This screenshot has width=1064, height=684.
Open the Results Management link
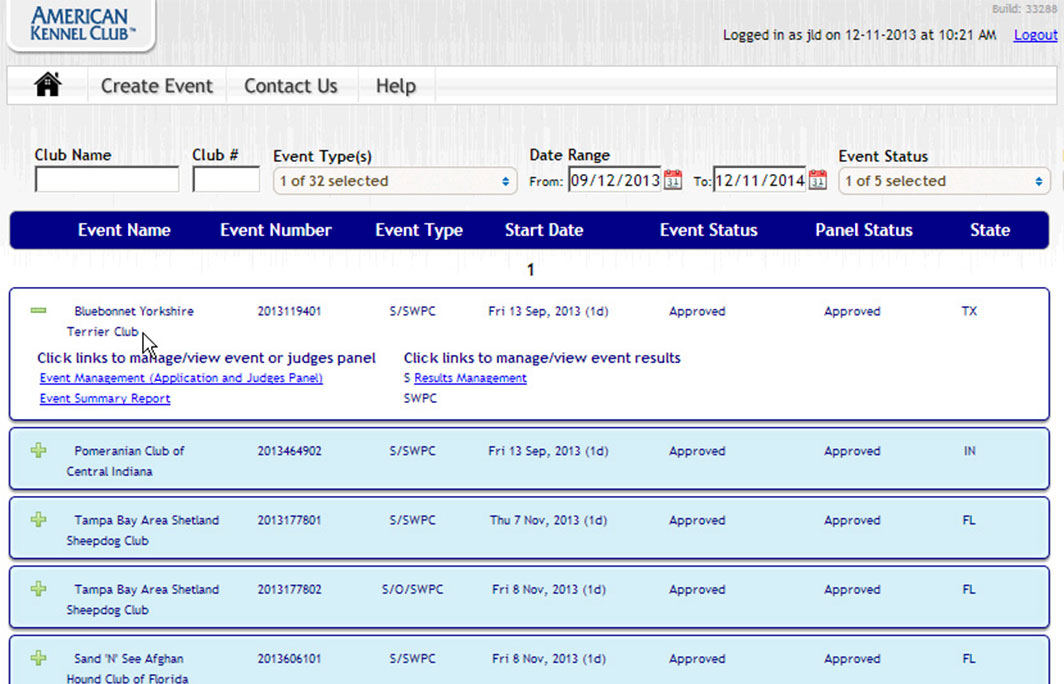tap(470, 378)
